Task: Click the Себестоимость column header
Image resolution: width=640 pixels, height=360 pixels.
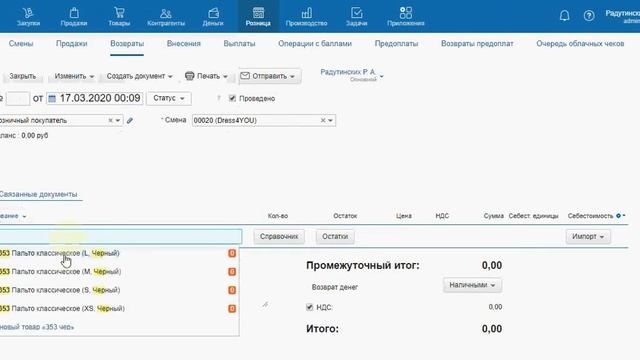Action: click(x=590, y=216)
